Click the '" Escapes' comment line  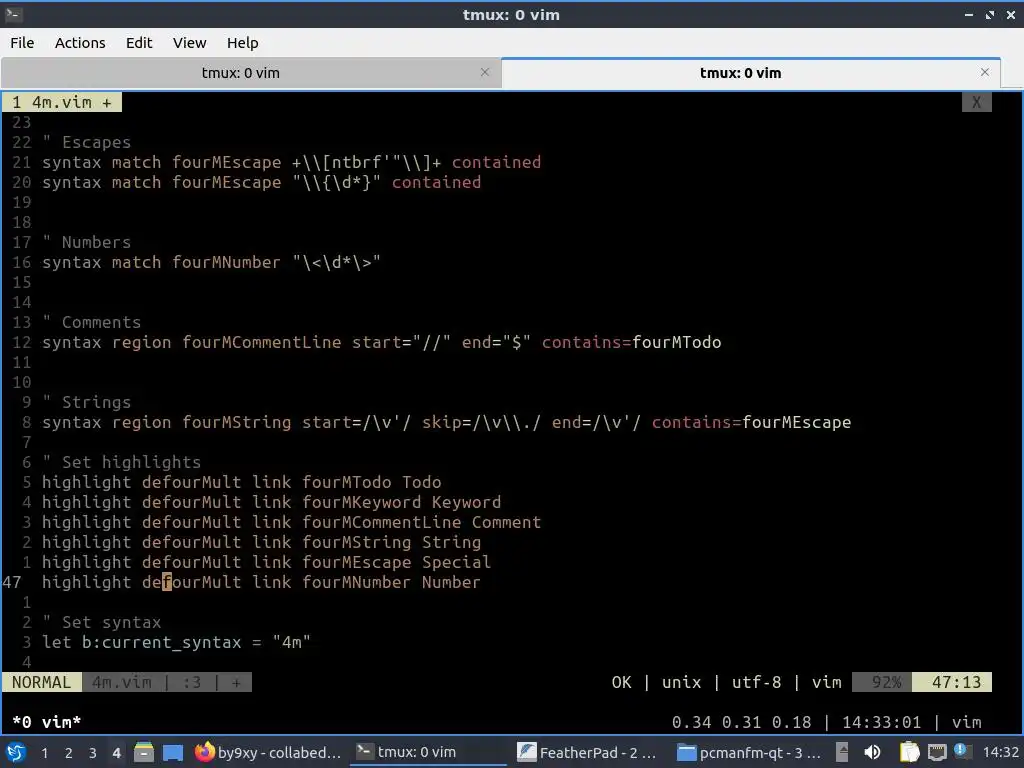87,142
